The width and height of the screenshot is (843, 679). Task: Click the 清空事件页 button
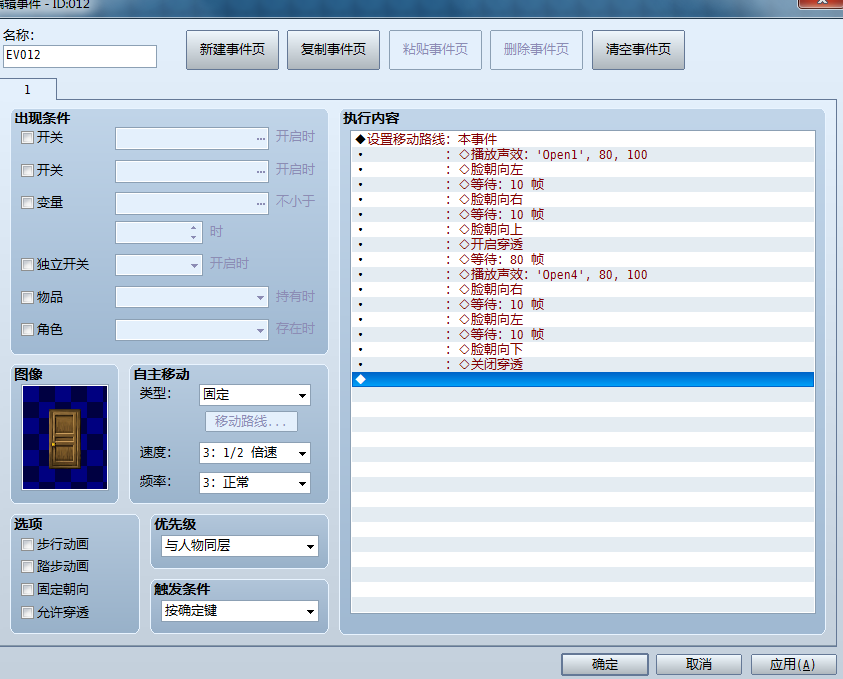coord(638,50)
